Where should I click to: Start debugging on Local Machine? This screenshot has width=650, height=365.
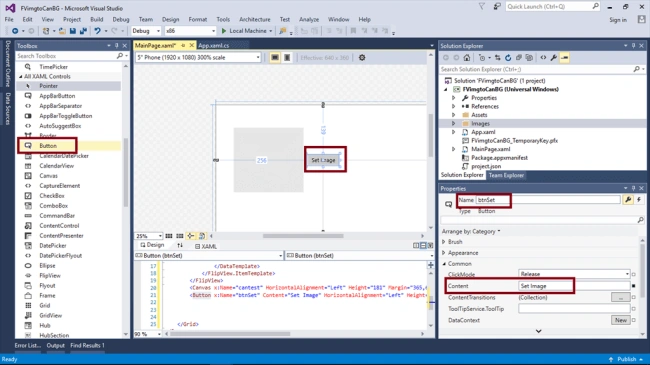[246, 31]
